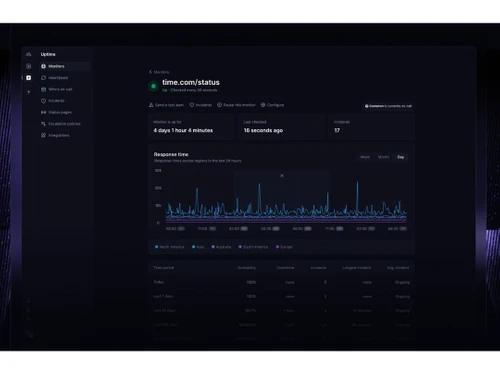Go back to Monitors via breadcrumb
This screenshot has height=375, width=500.
[161, 72]
